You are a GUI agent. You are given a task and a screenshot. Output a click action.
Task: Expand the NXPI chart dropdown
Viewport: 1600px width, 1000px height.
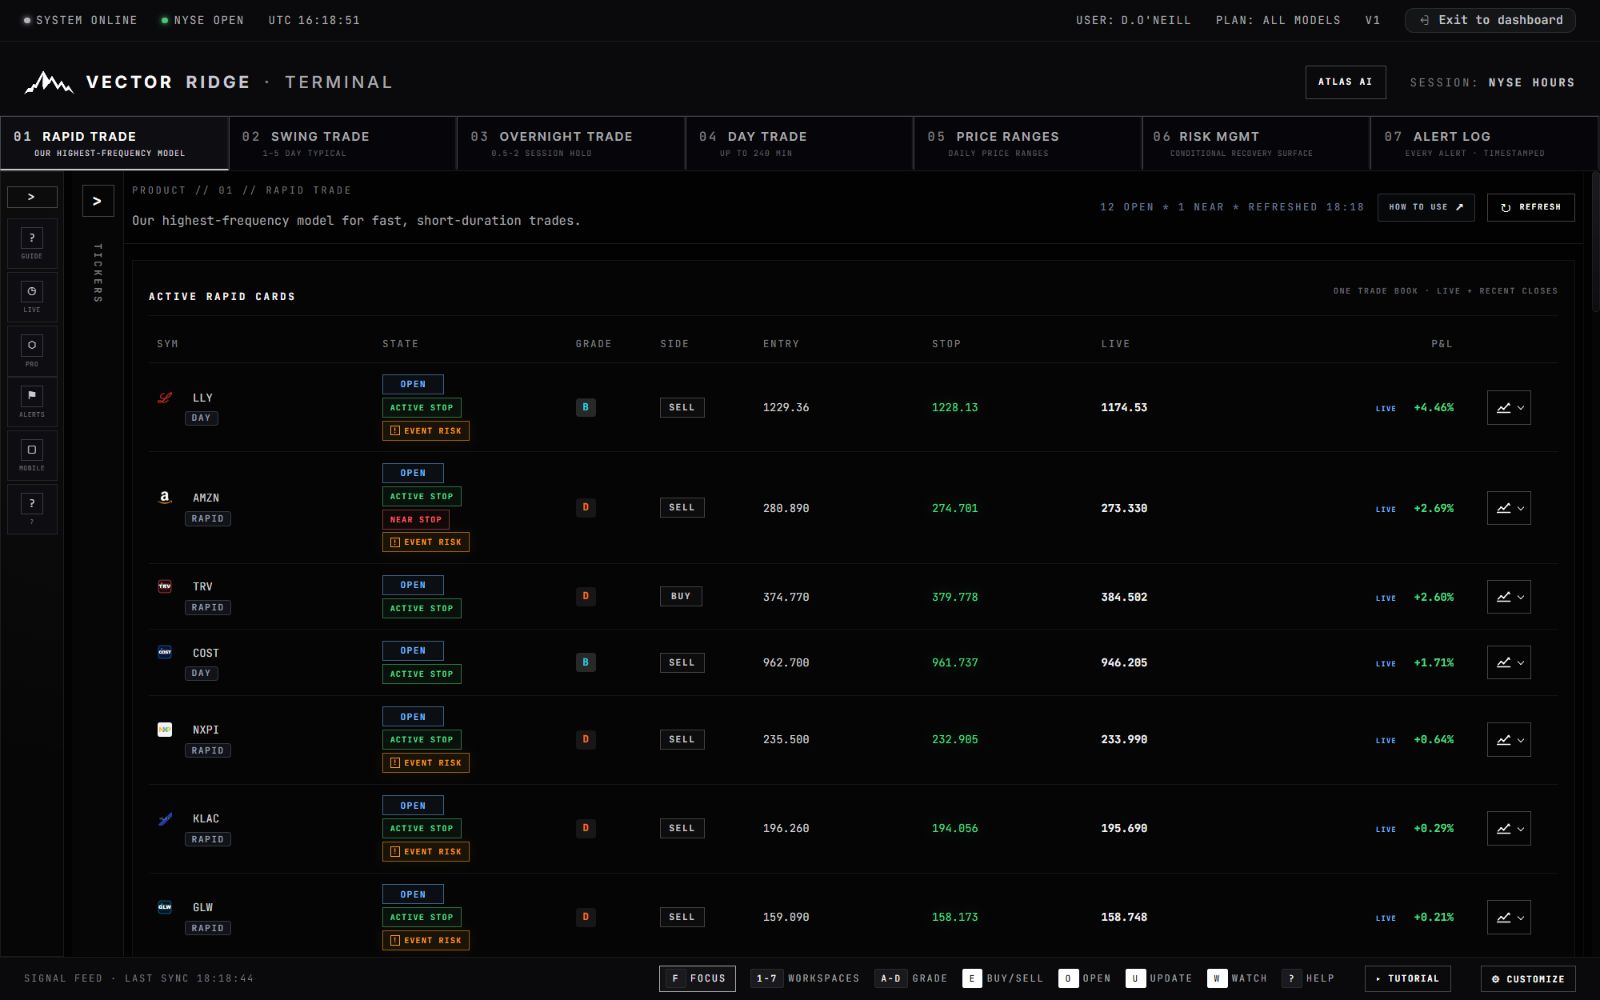point(1509,740)
